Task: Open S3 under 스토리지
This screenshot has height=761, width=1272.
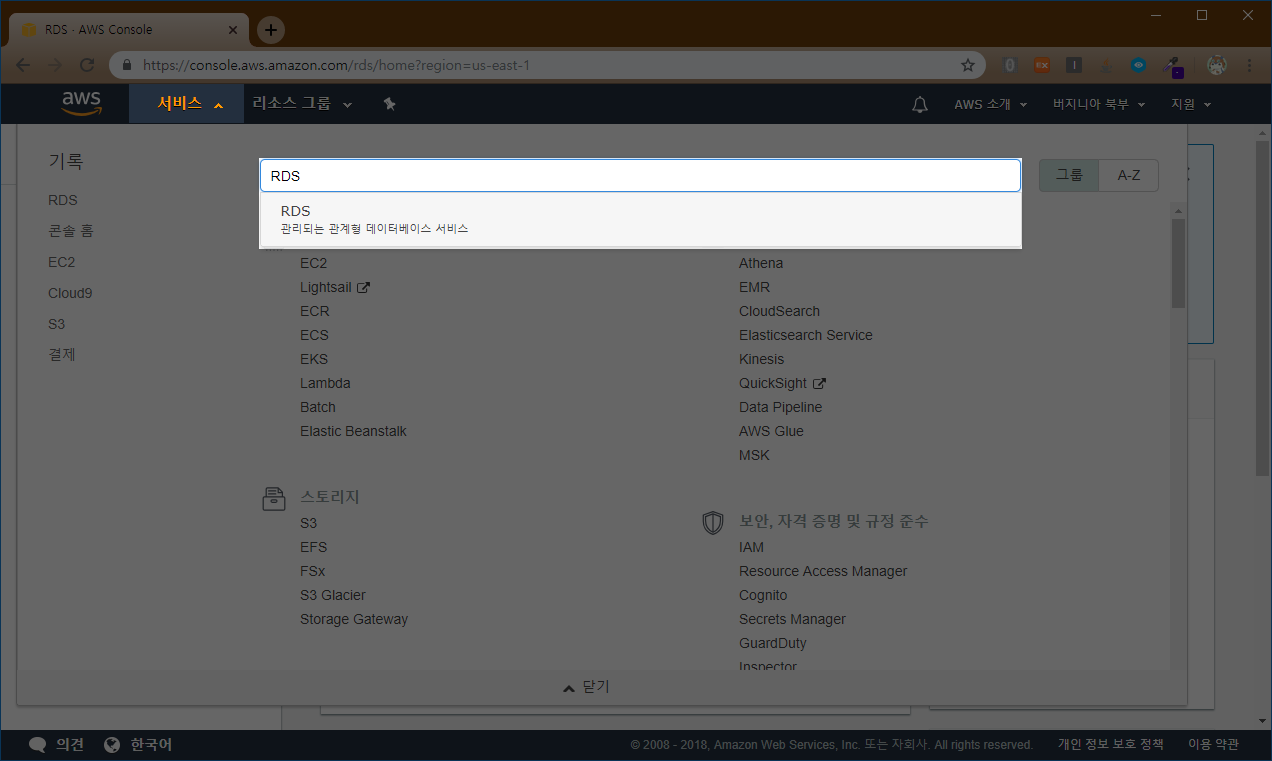Action: (x=309, y=523)
